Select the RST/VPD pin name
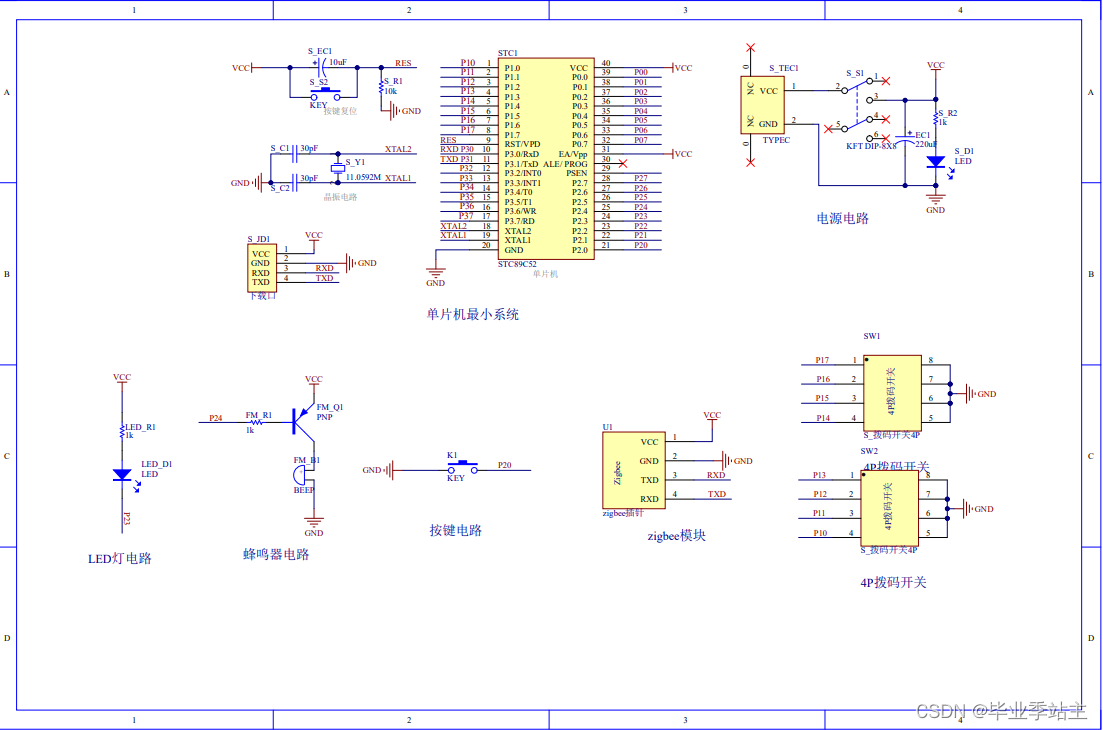 pyautogui.click(x=522, y=144)
